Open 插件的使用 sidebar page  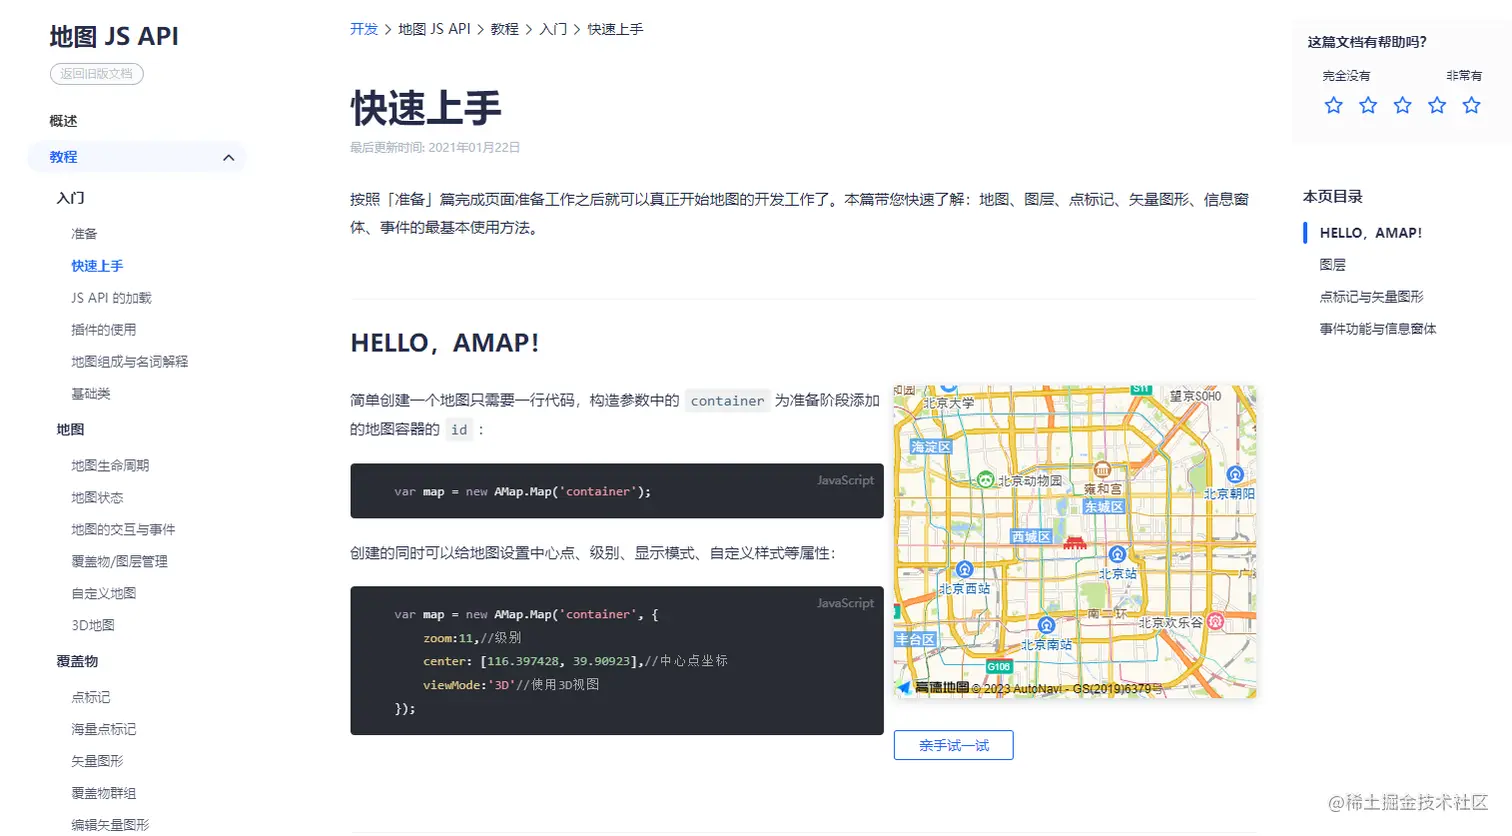(103, 330)
